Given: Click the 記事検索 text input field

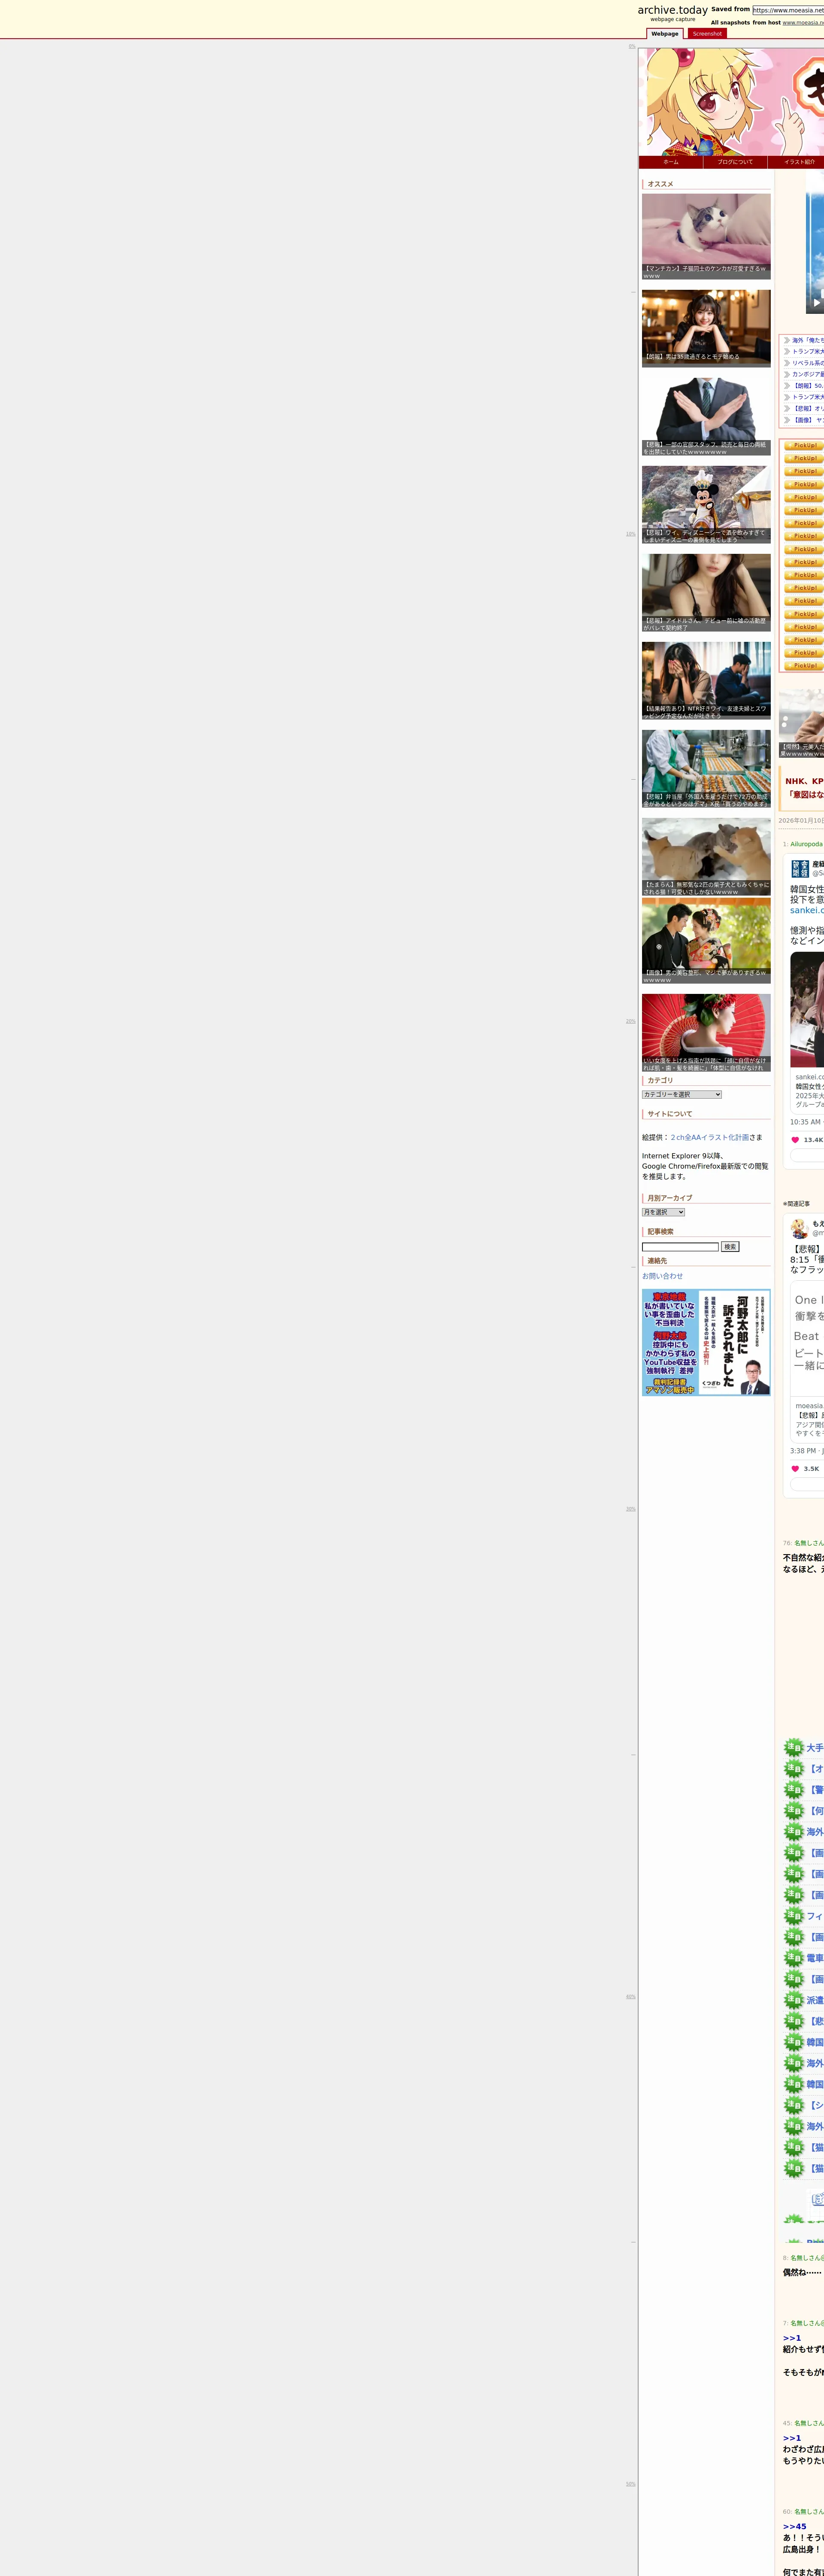Looking at the screenshot, I should [680, 1247].
